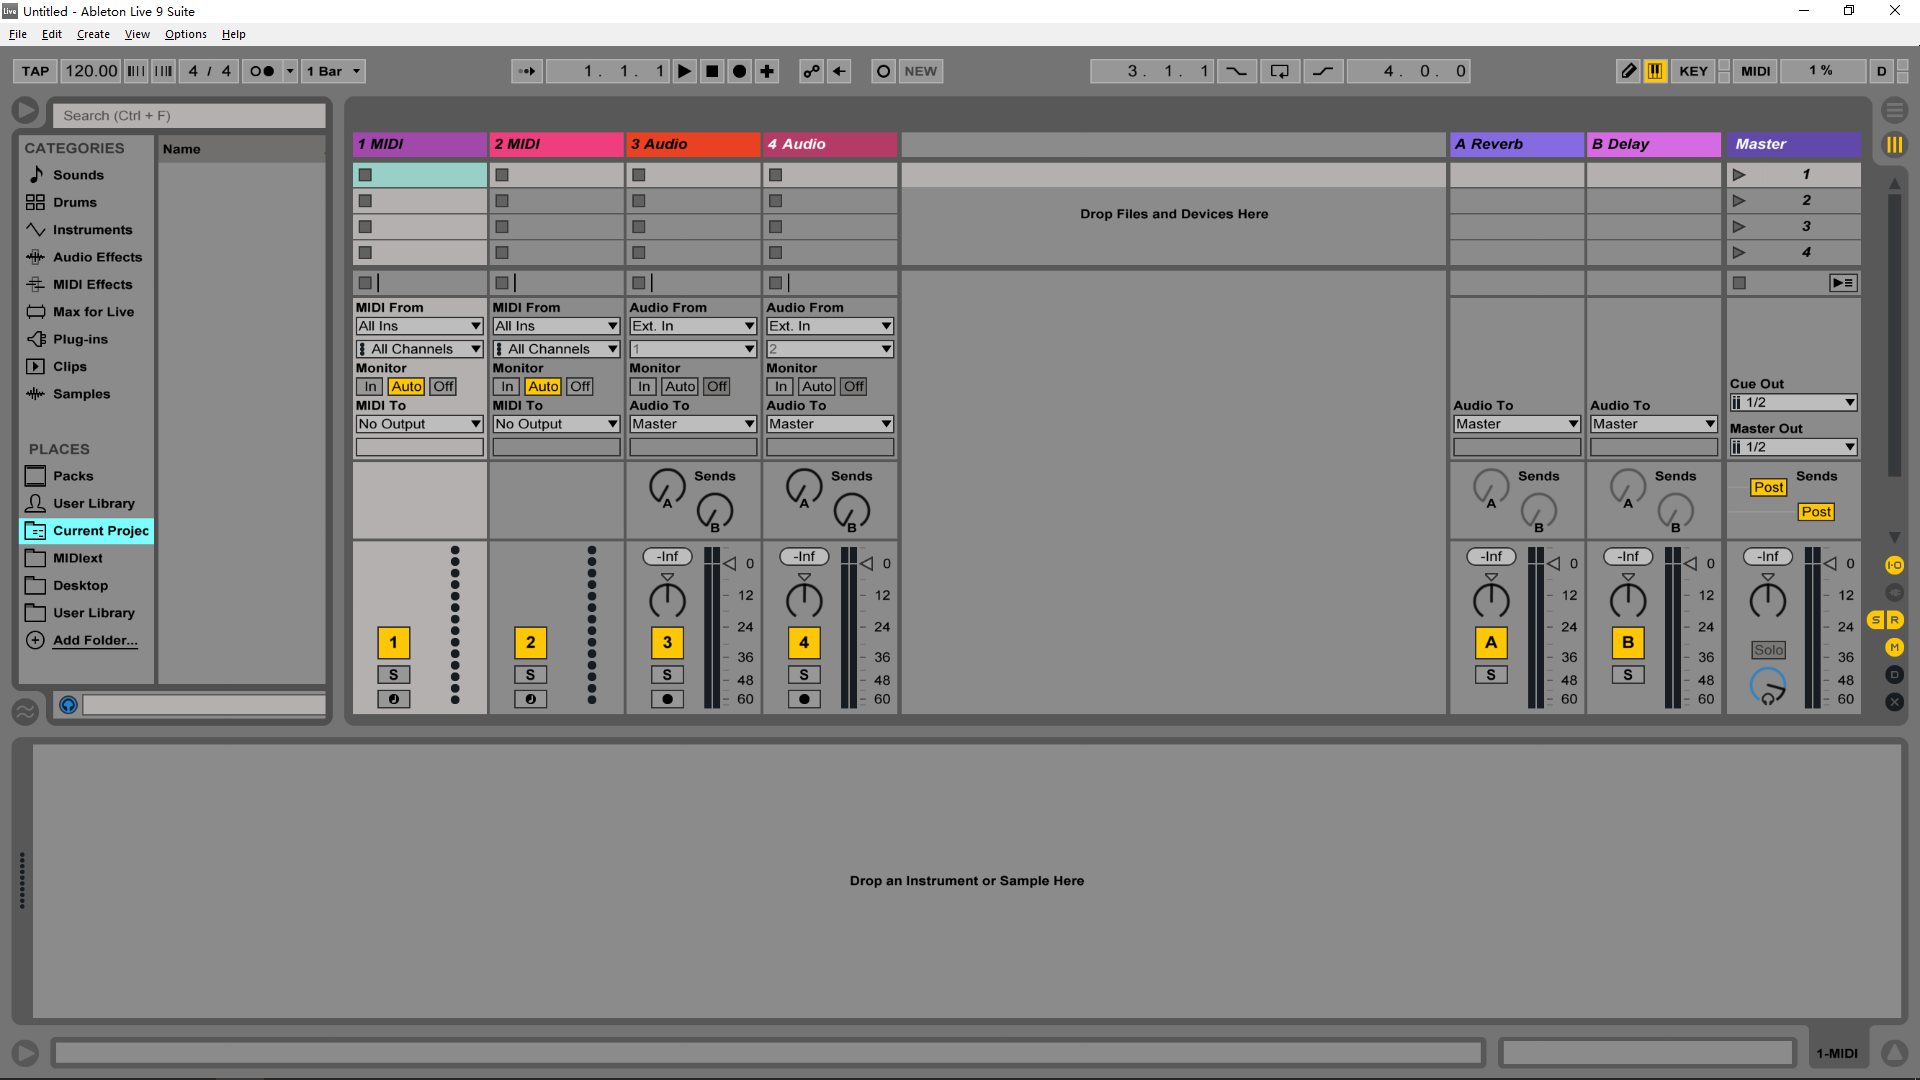Arm track 3 Audio for recording
Screen dimensions: 1920x1080
(667, 699)
